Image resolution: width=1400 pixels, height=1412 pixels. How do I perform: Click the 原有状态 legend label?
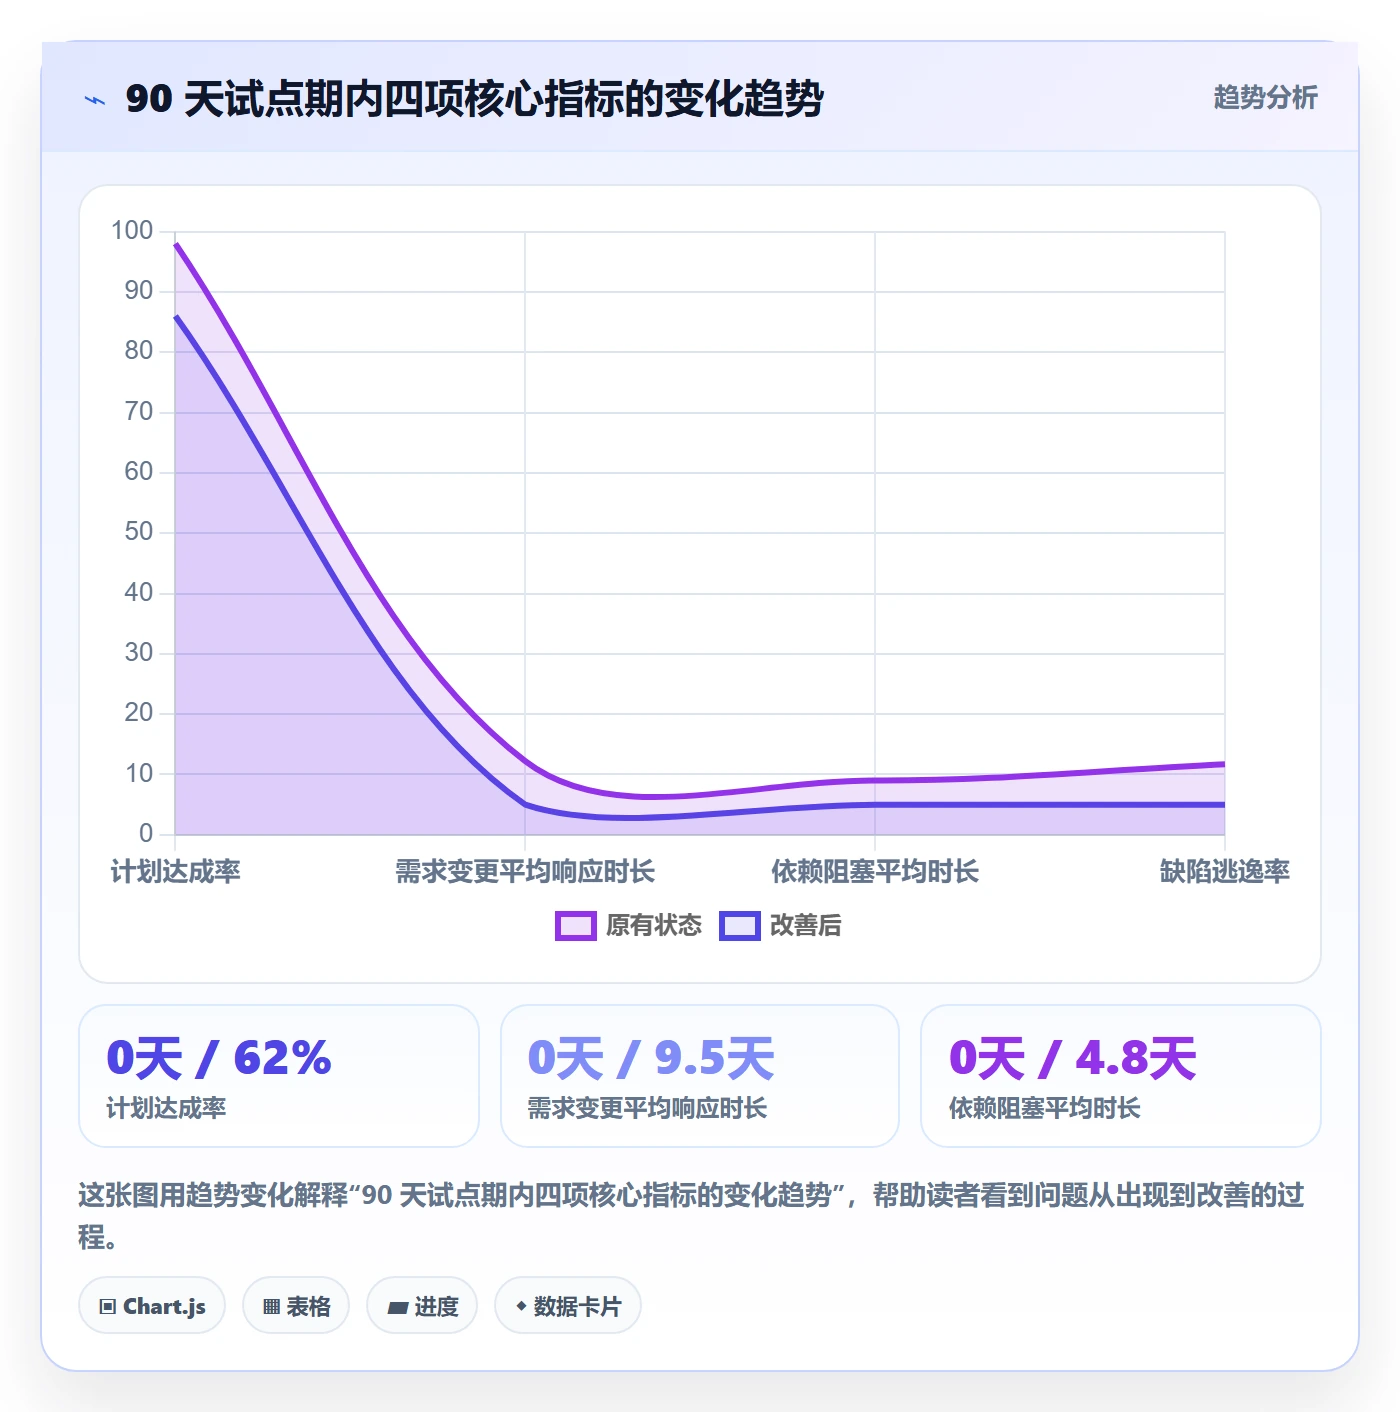click(x=654, y=926)
